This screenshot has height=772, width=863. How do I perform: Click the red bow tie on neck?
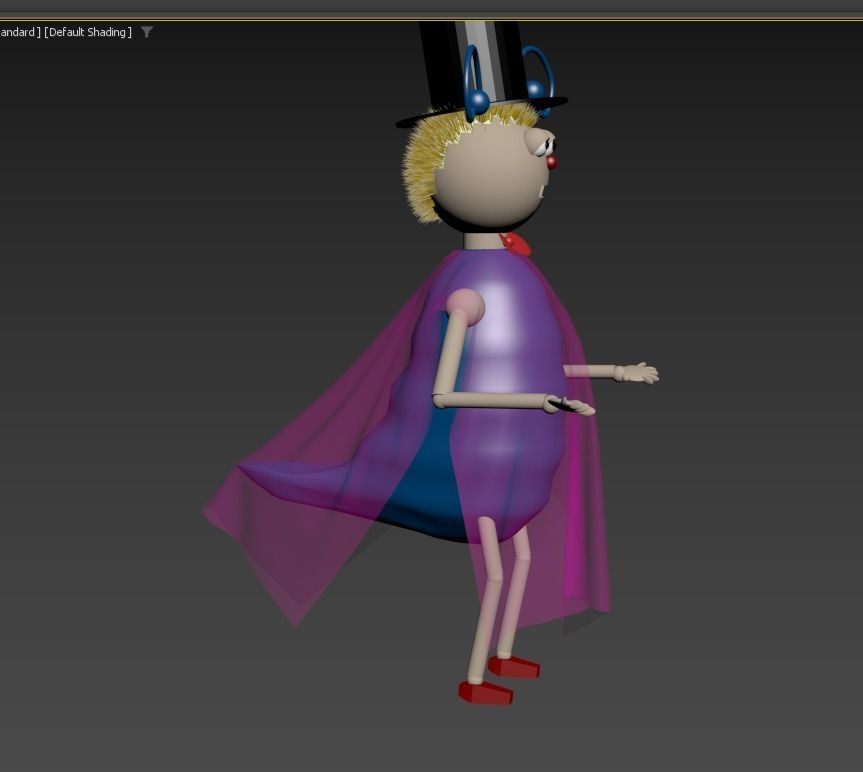pyautogui.click(x=517, y=243)
